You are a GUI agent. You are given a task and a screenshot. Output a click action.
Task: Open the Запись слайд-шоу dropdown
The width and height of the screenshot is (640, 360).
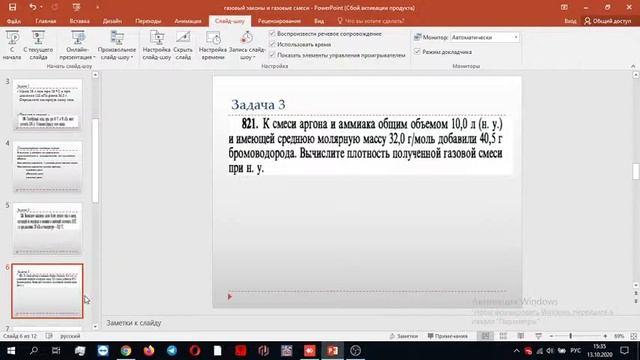click(x=247, y=45)
